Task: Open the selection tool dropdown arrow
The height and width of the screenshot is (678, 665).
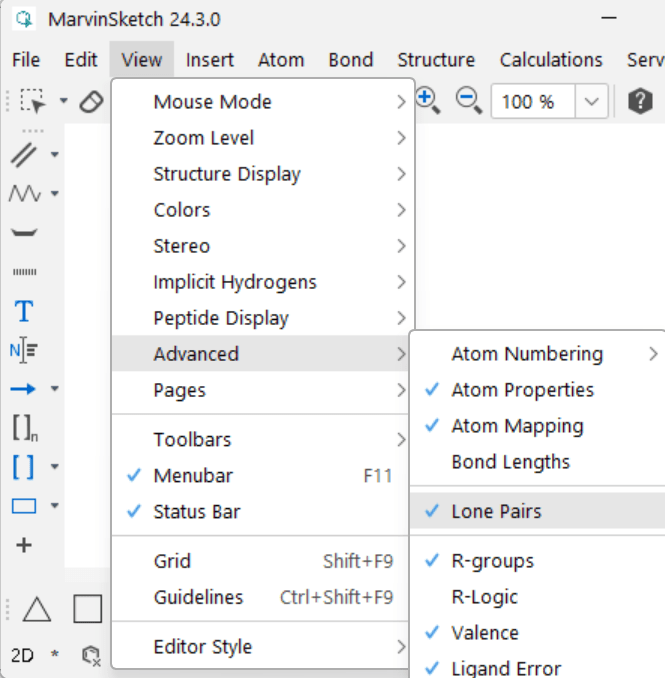Action: [x=64, y=101]
